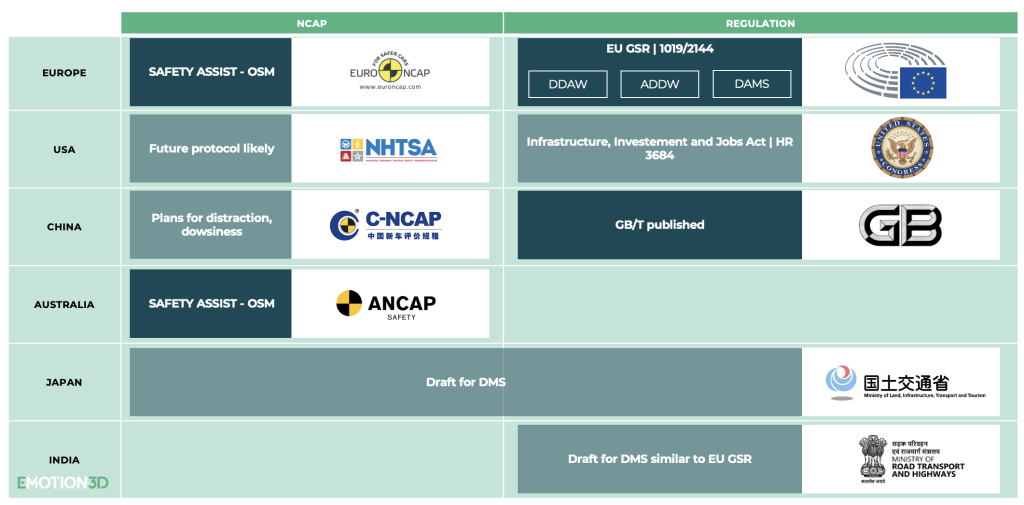Select the ADDW box
1024x505 pixels.
click(660, 84)
